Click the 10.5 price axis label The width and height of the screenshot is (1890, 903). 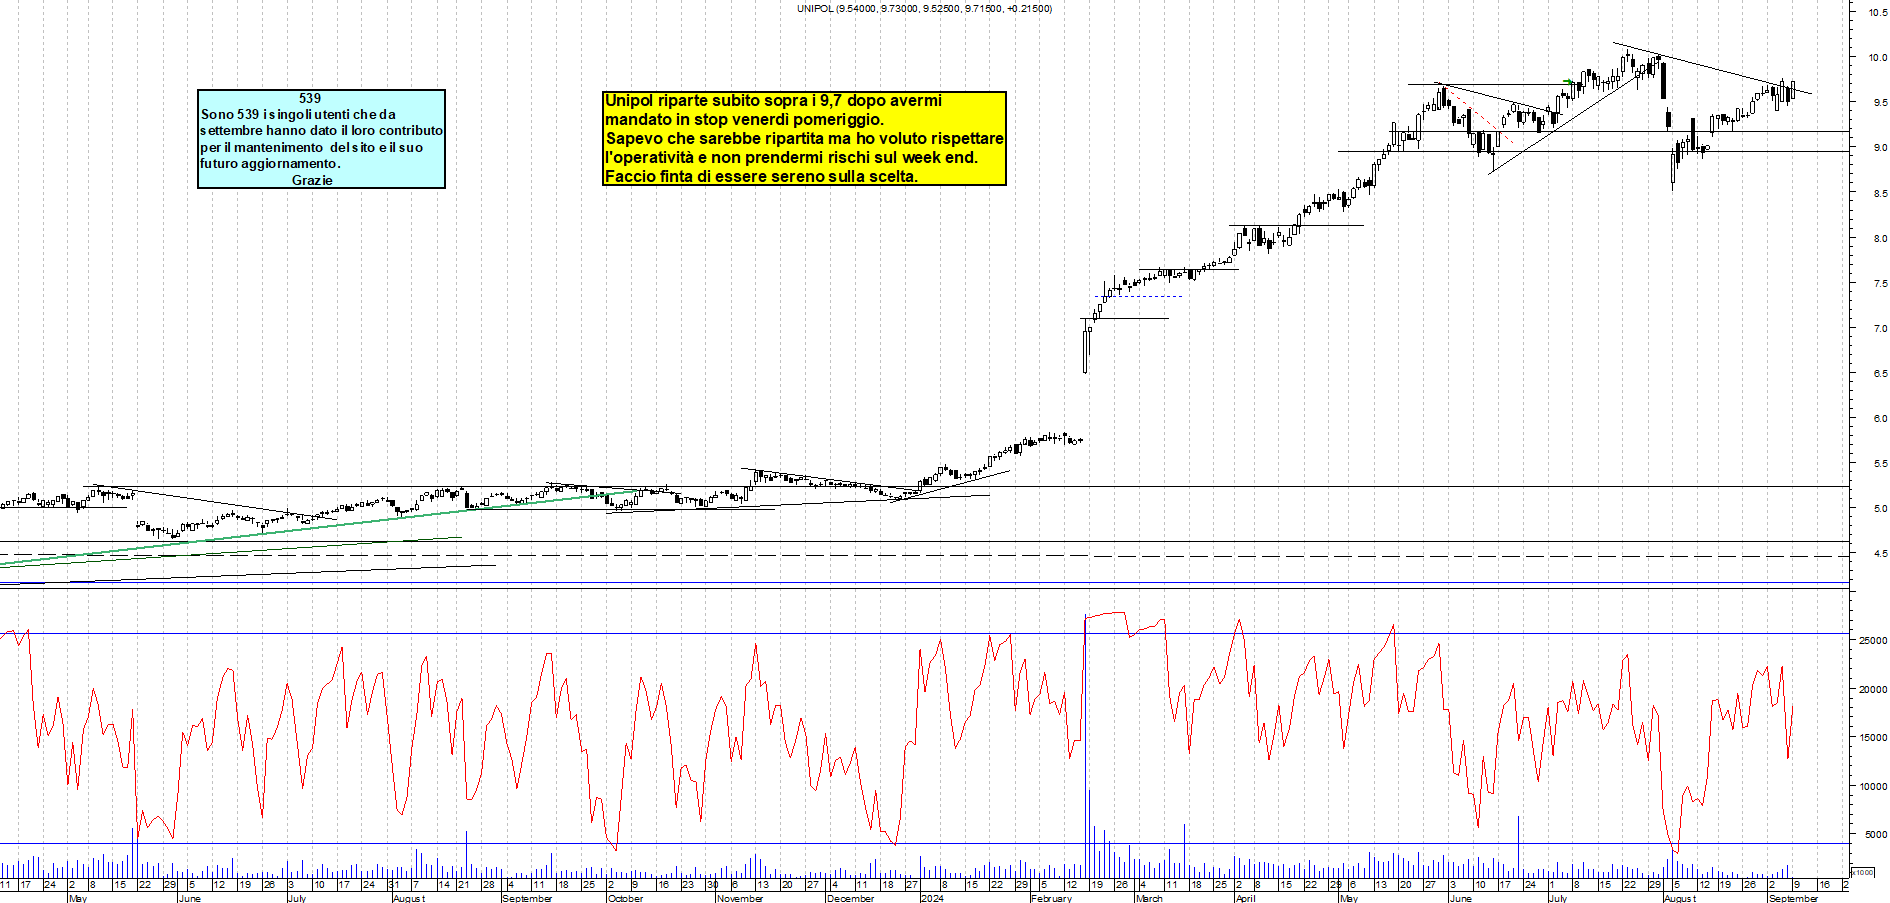[x=1877, y=12]
